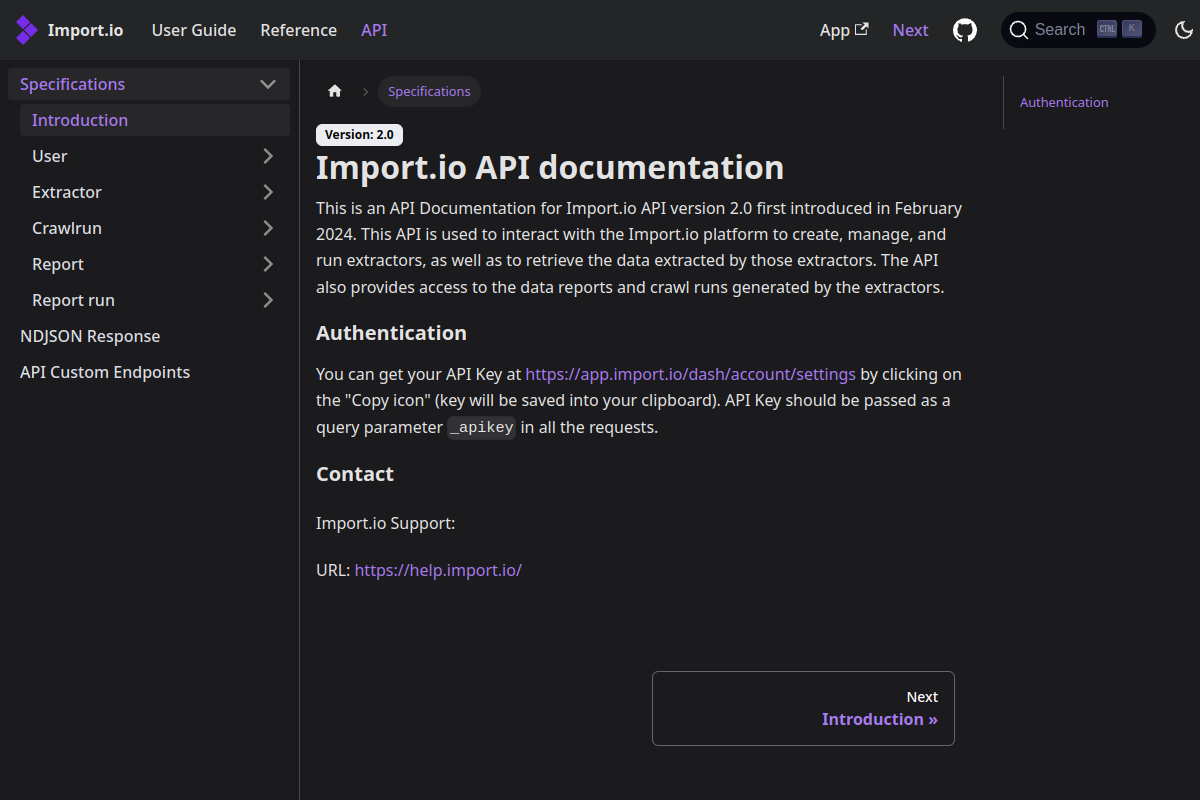The width and height of the screenshot is (1200, 800).
Task: Click the _apikey inline code text
Action: pyautogui.click(x=482, y=427)
